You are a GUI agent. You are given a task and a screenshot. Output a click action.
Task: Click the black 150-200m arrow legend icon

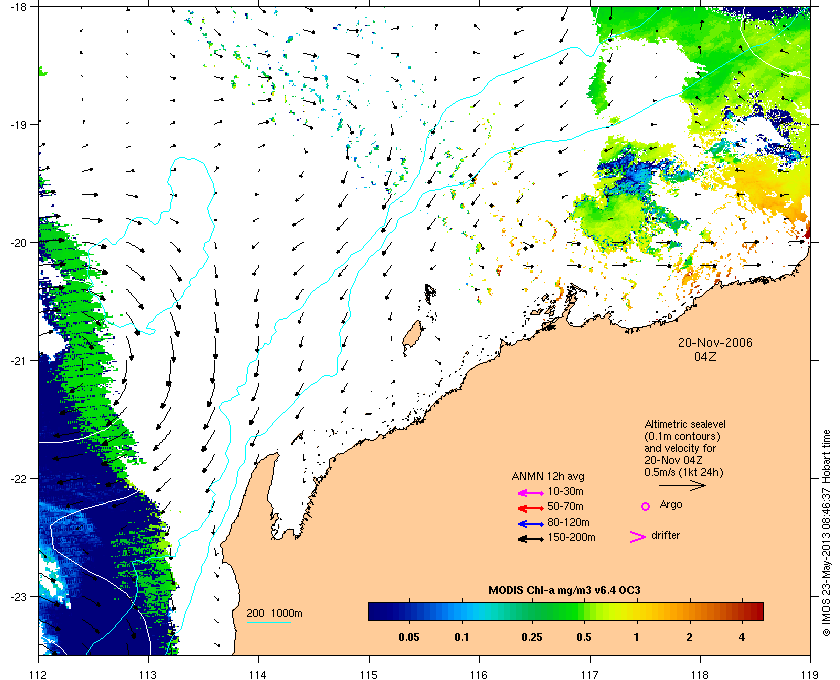531,539
